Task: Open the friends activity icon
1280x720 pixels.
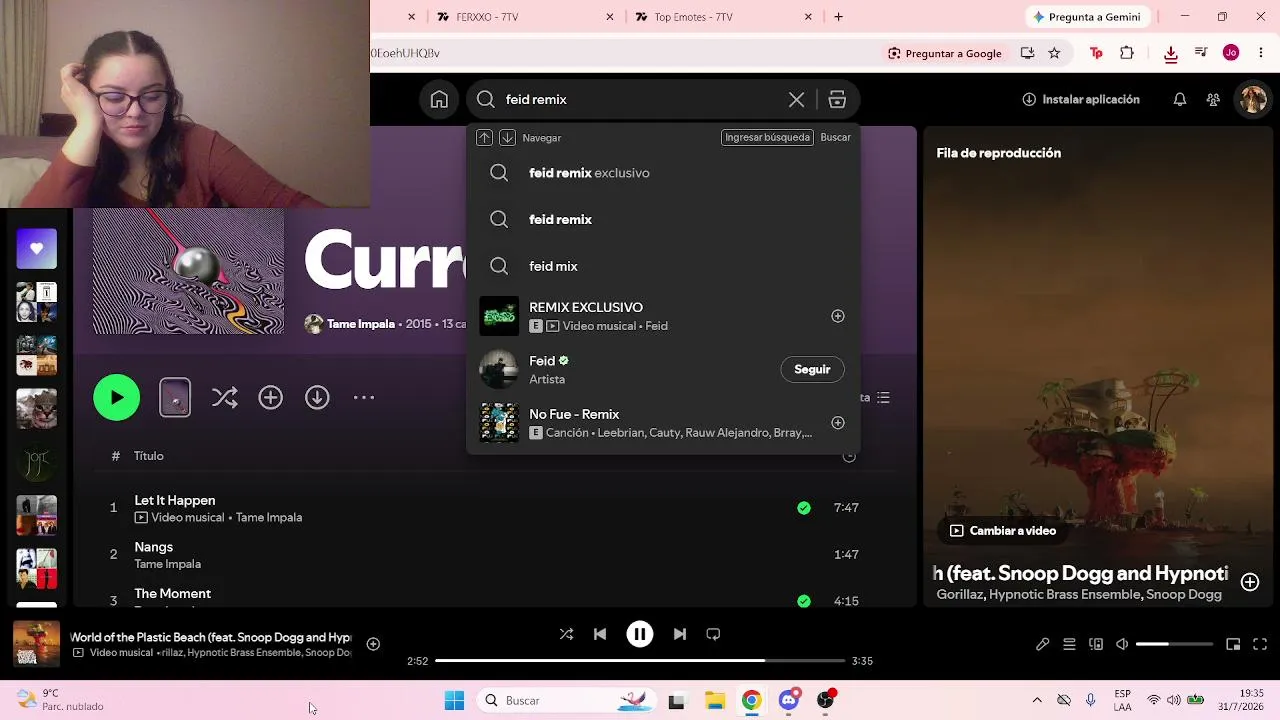Action: [1213, 99]
